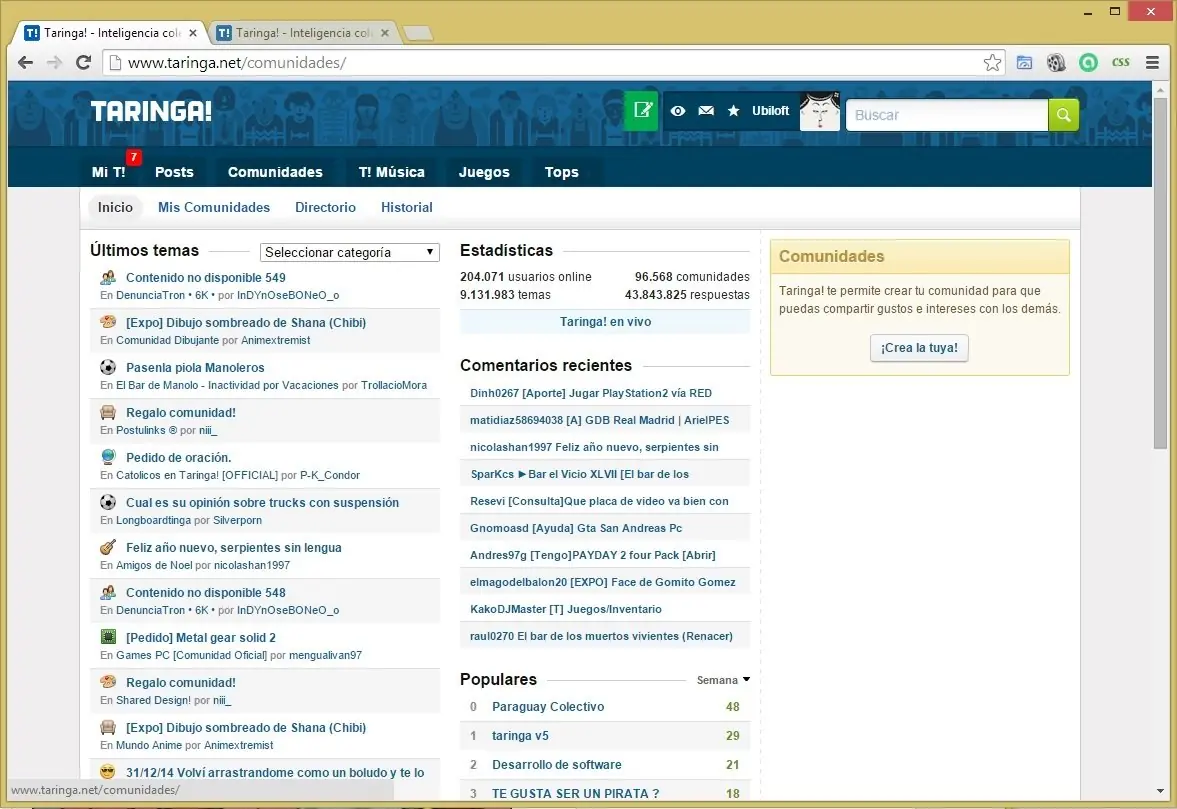Open the Ubiloft username link

(771, 110)
